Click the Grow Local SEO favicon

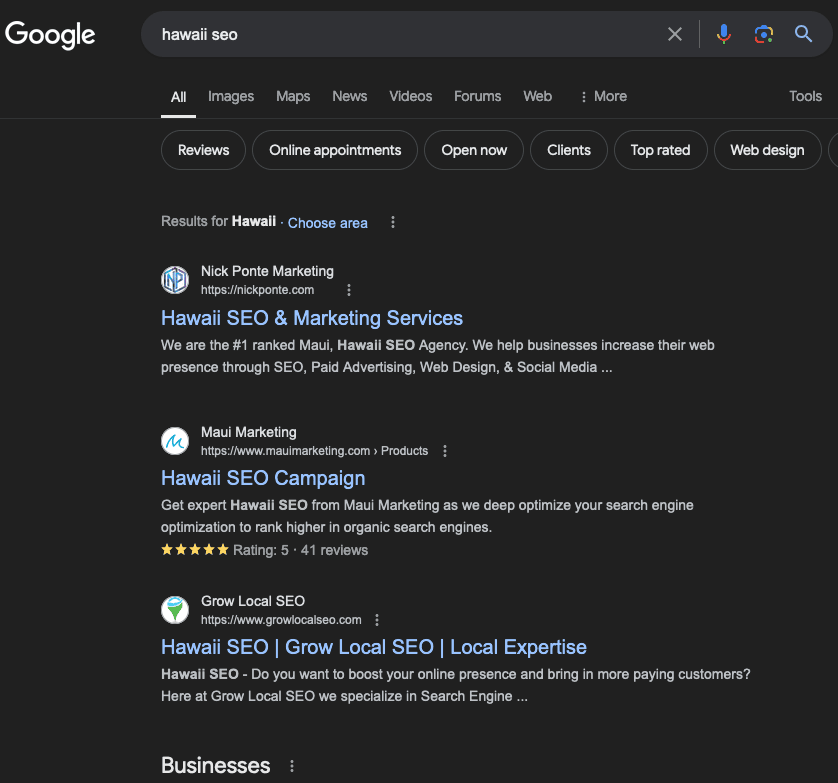coord(175,610)
